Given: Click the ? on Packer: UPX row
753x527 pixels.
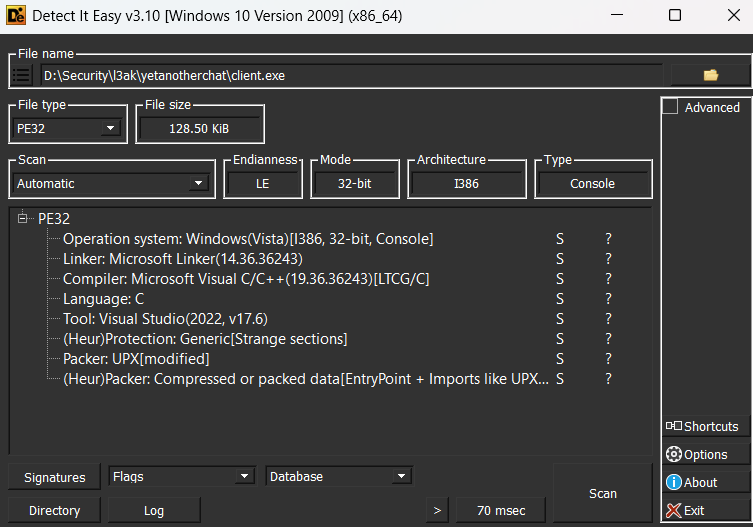Looking at the screenshot, I should pos(608,359).
